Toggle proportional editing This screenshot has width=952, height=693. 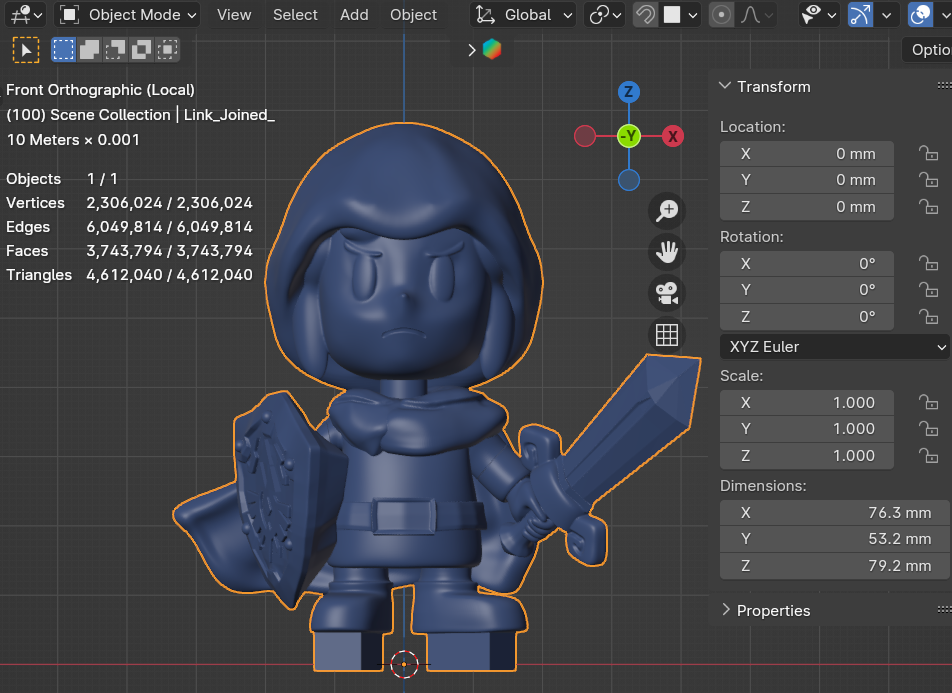(x=721, y=15)
